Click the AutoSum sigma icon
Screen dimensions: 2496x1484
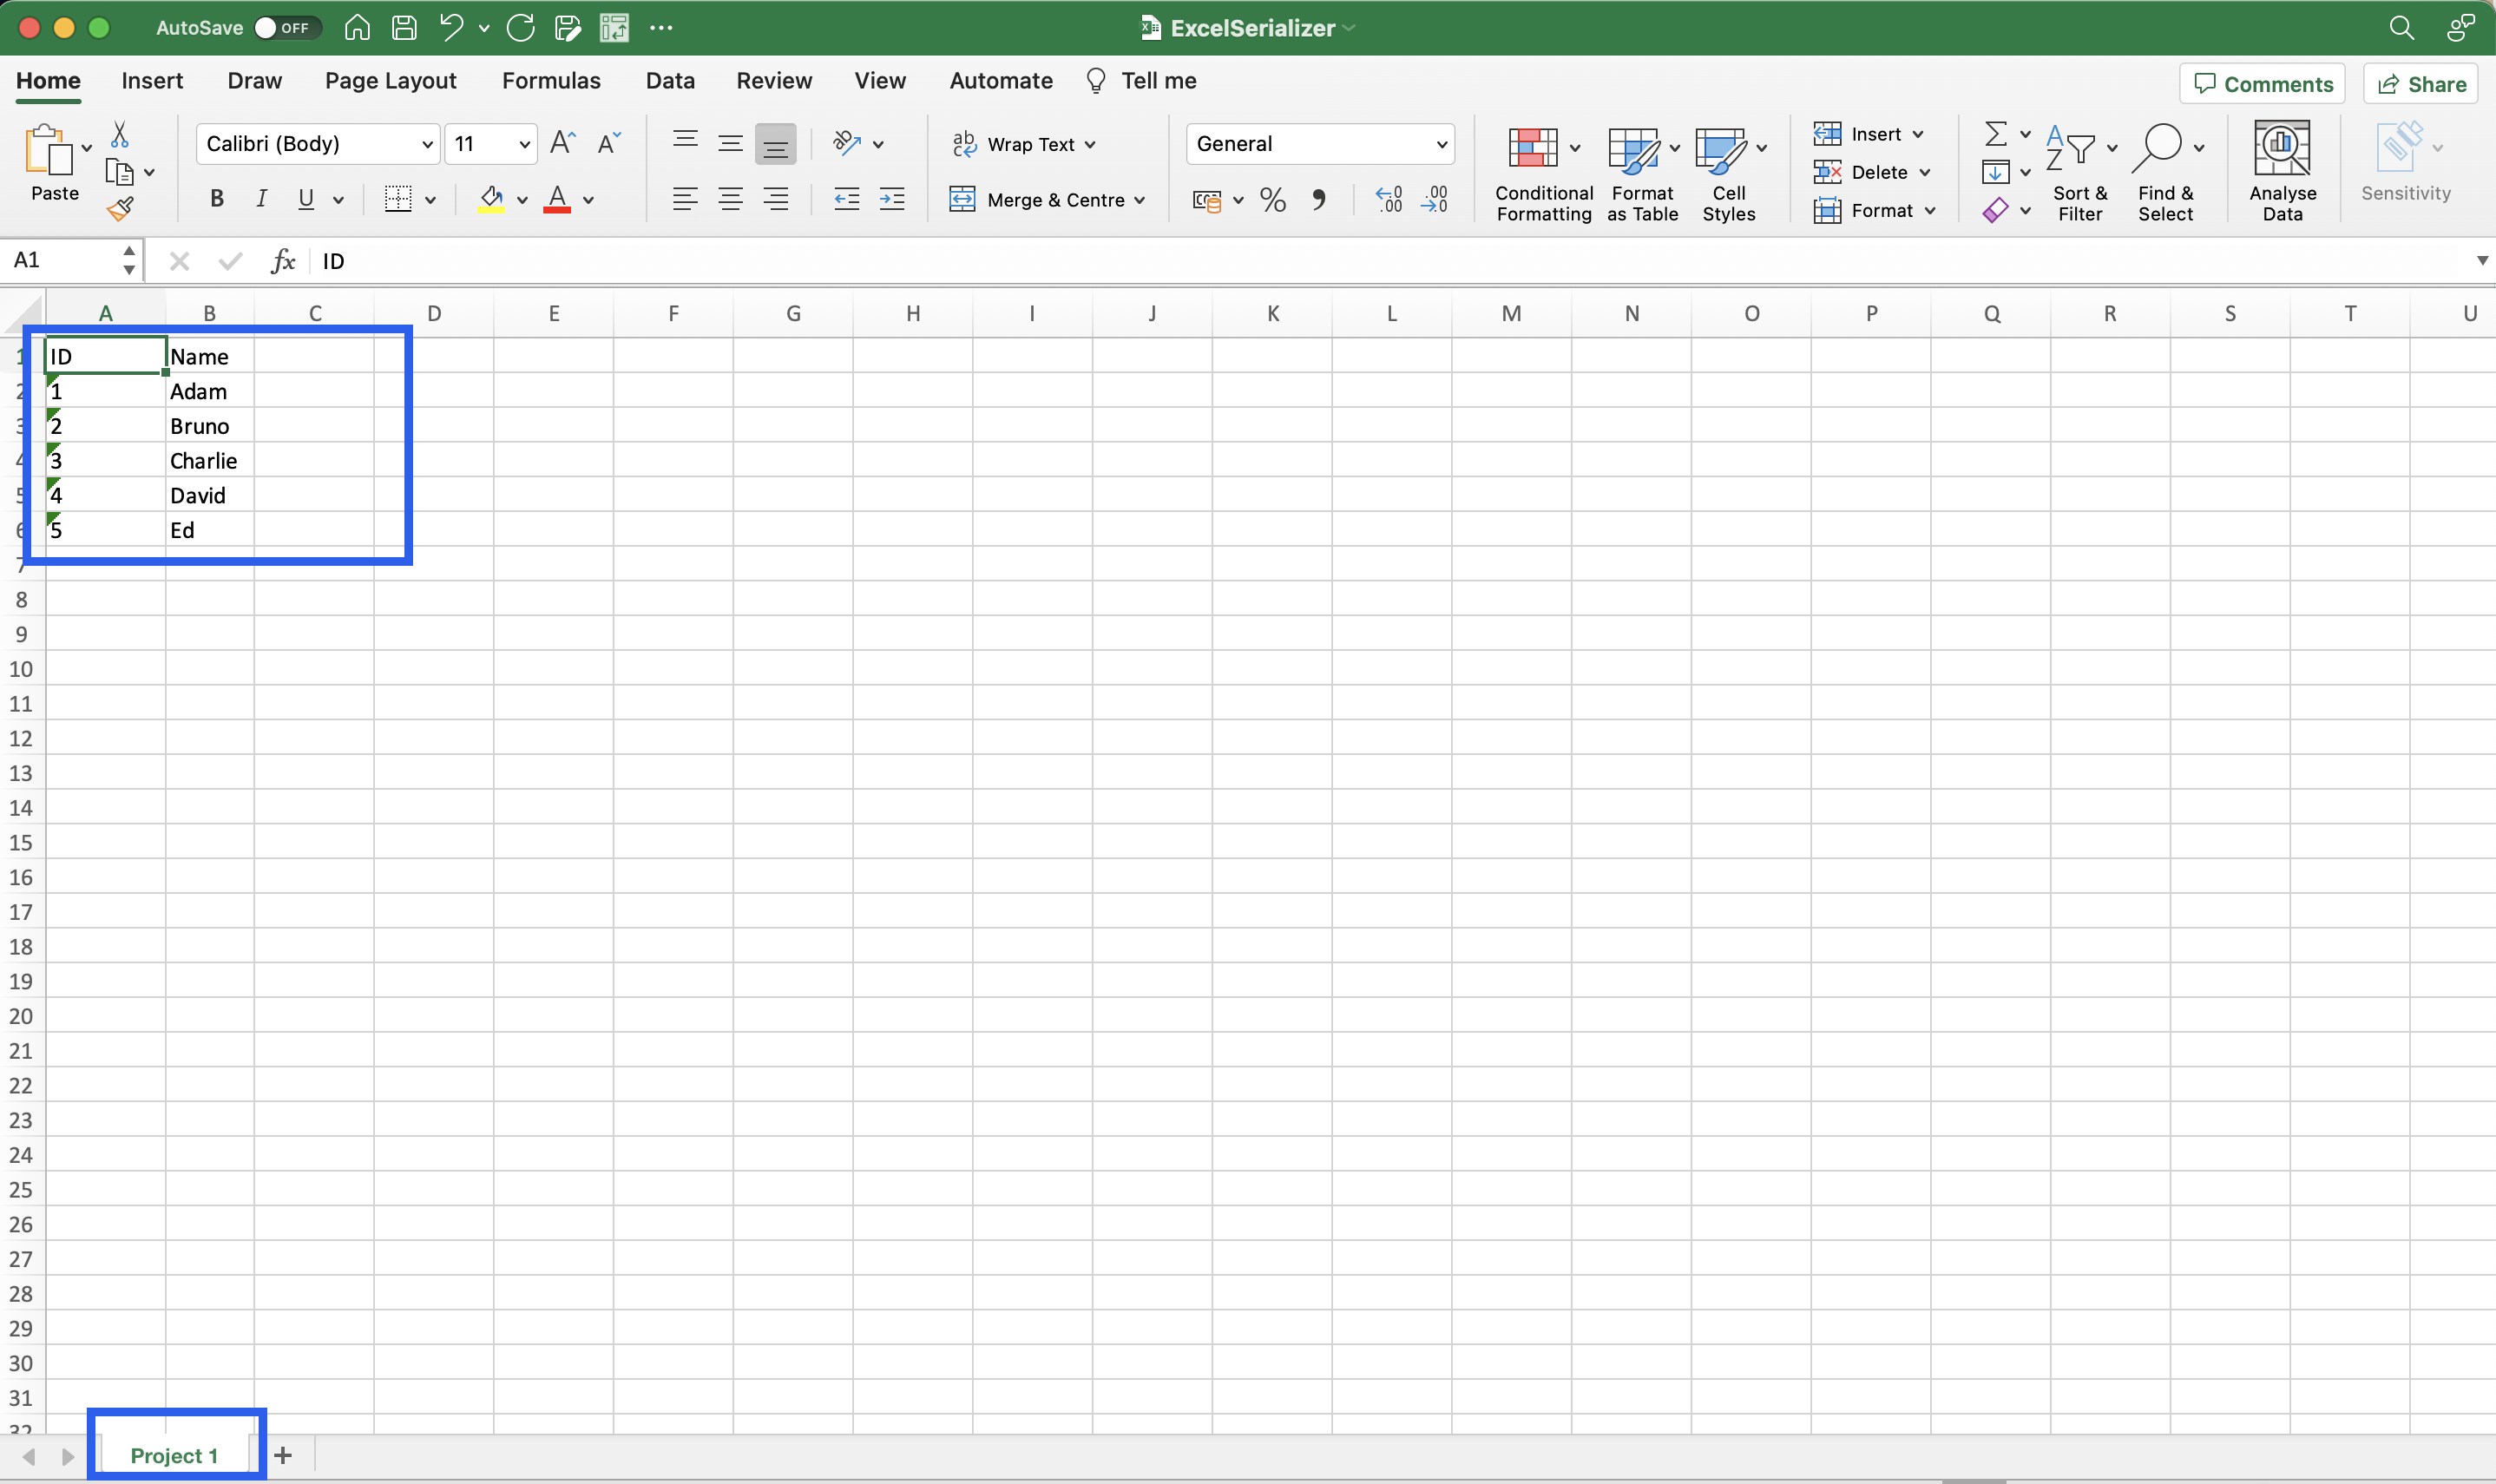tap(1995, 133)
